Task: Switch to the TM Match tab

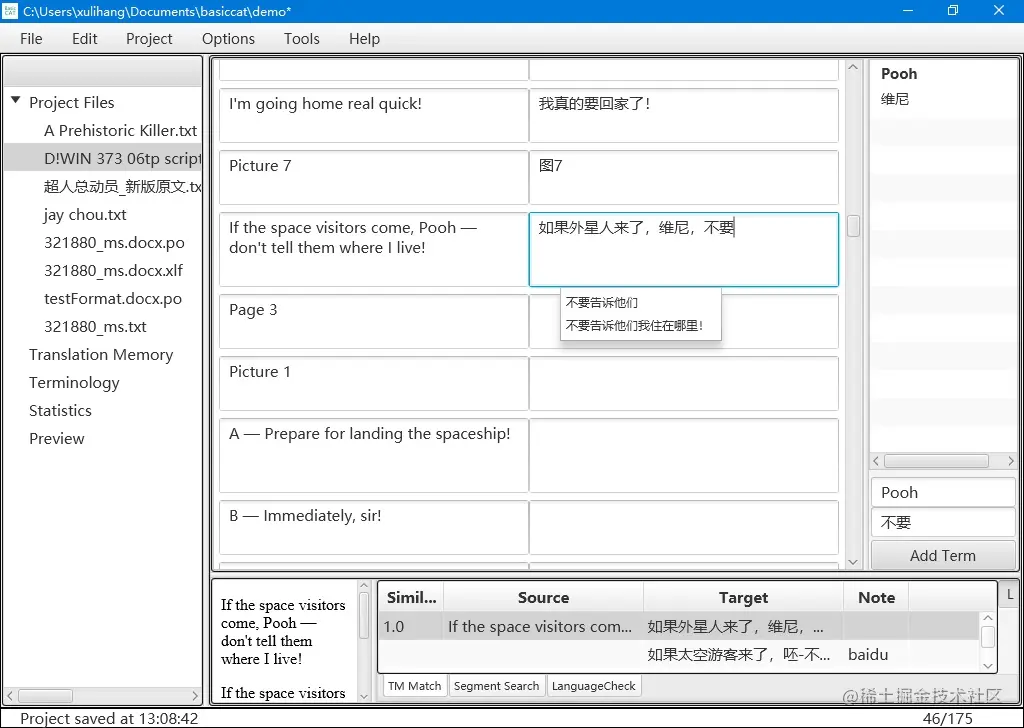Action: click(x=415, y=686)
